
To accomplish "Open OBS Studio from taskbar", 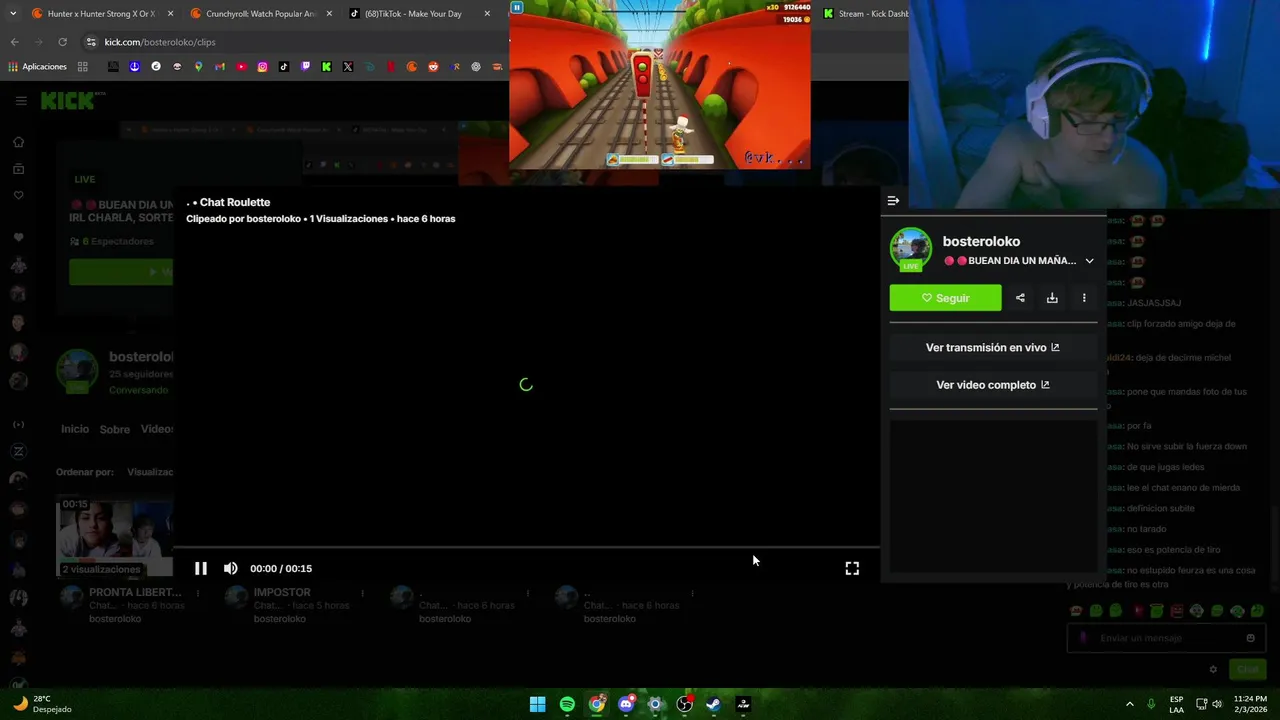I will [x=684, y=704].
